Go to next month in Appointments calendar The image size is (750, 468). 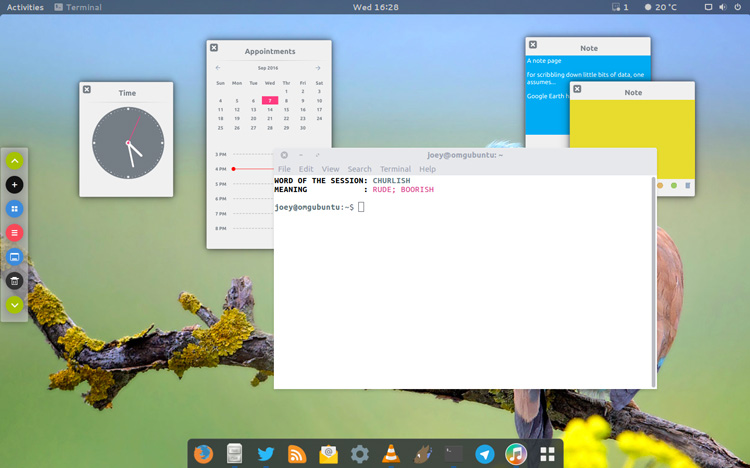pyautogui.click(x=318, y=68)
